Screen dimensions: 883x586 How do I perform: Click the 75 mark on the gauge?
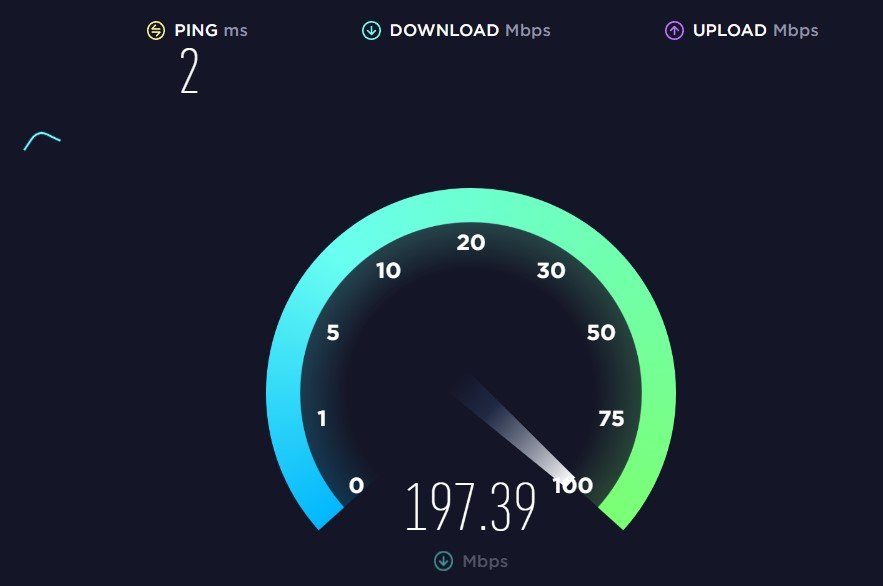click(x=611, y=418)
